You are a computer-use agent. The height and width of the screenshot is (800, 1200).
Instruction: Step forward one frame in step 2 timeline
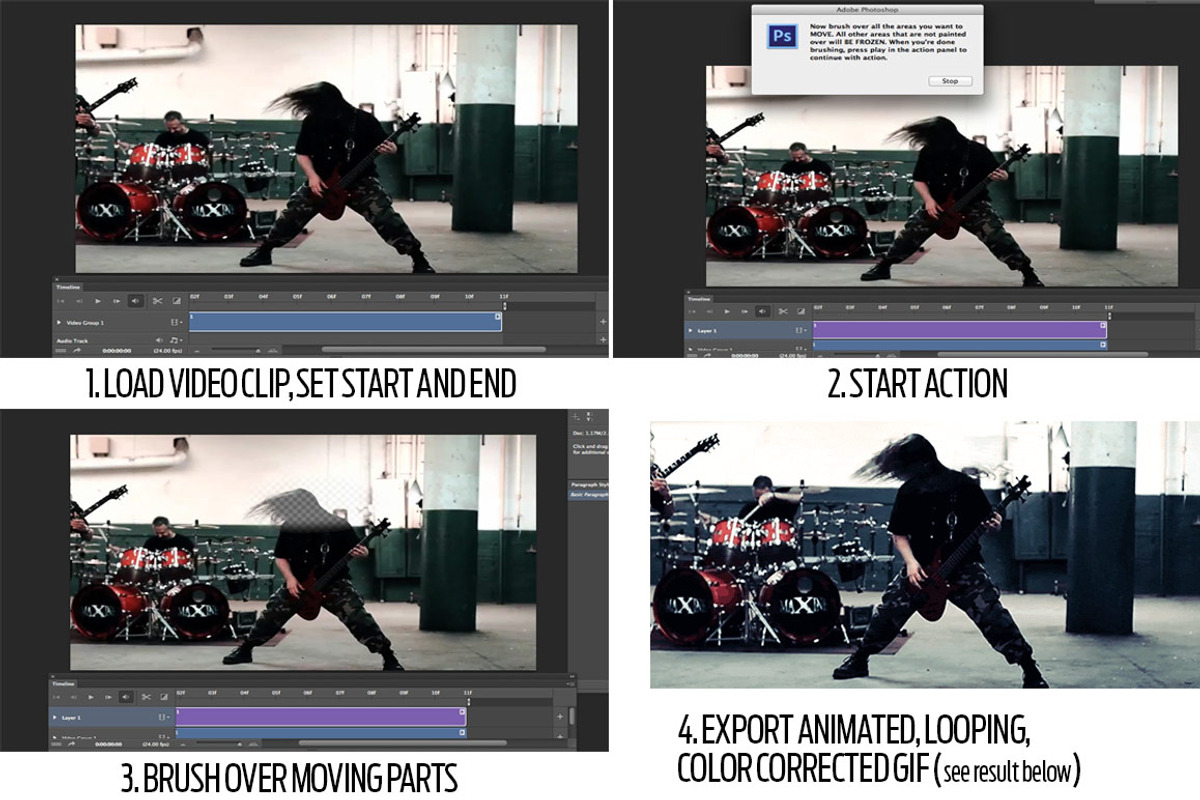[744, 311]
